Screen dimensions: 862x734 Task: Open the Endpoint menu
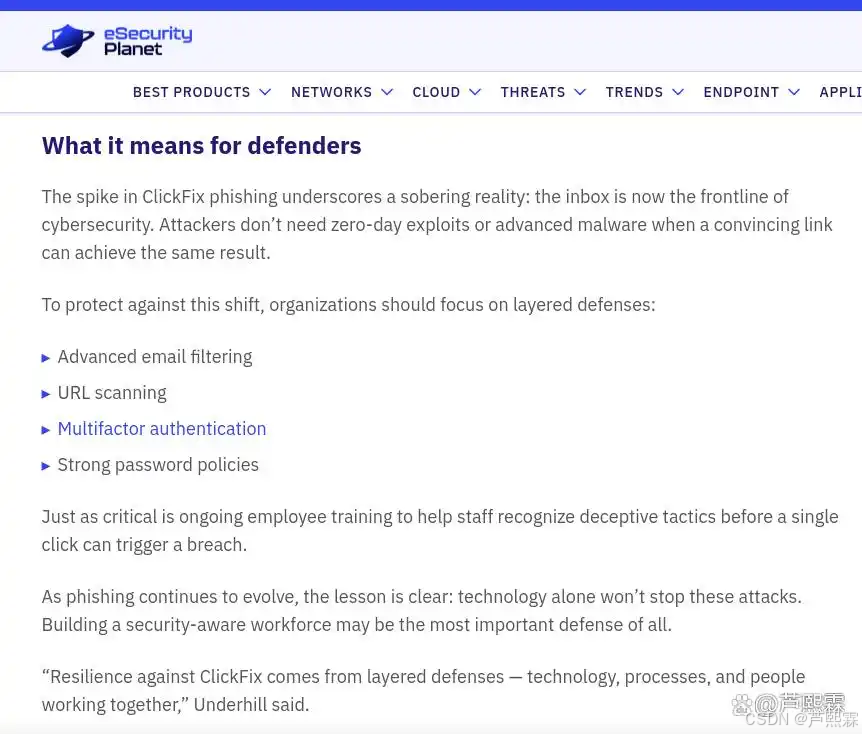[x=741, y=92]
